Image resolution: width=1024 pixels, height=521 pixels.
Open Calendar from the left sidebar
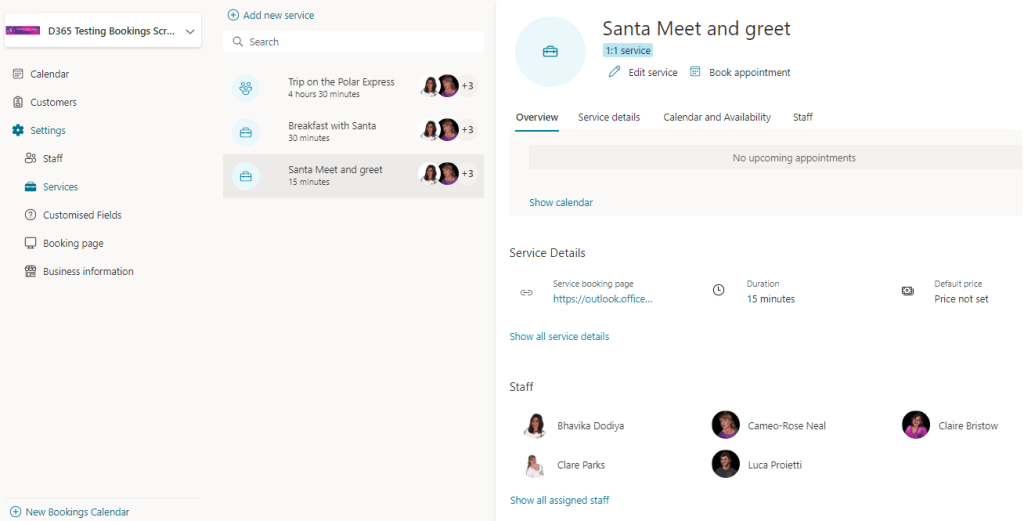tap(49, 74)
